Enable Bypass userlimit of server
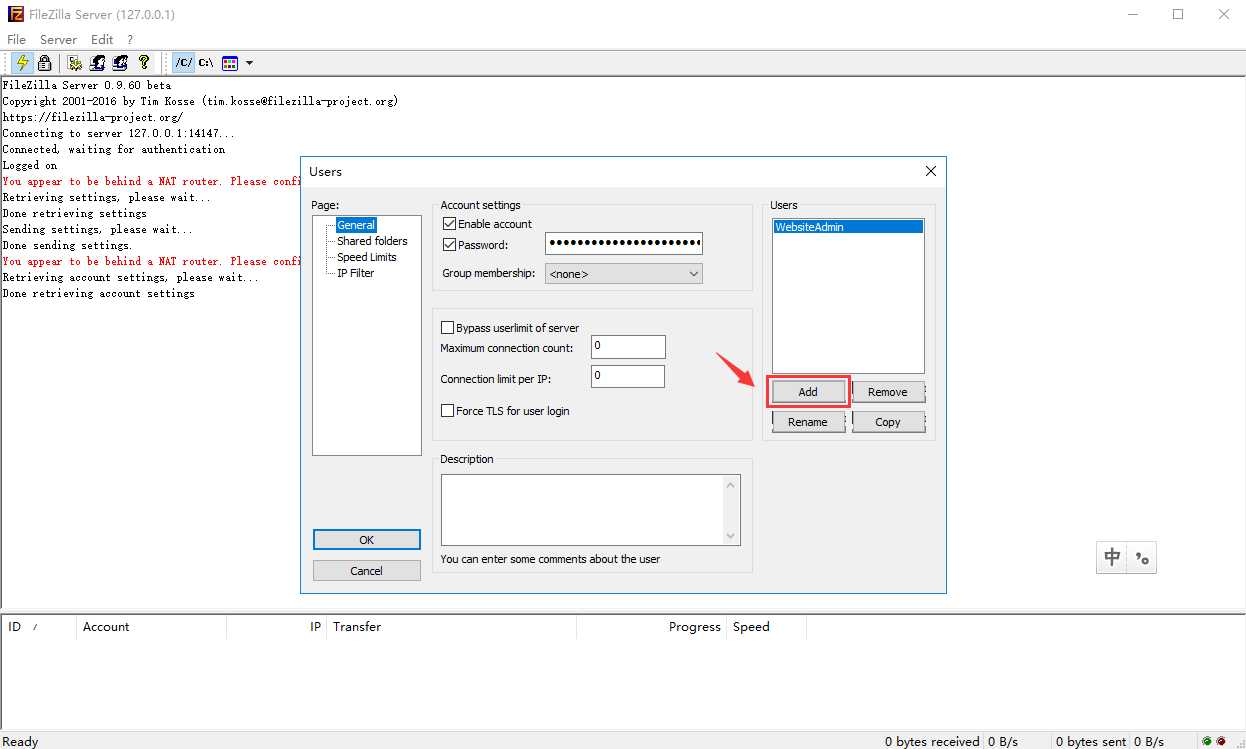 [448, 328]
